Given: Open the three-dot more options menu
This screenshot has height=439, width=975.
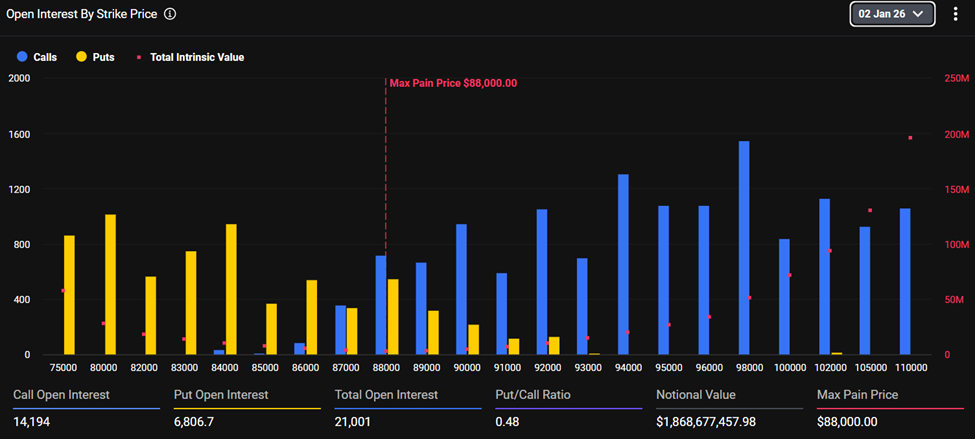Looking at the screenshot, I should pos(955,14).
